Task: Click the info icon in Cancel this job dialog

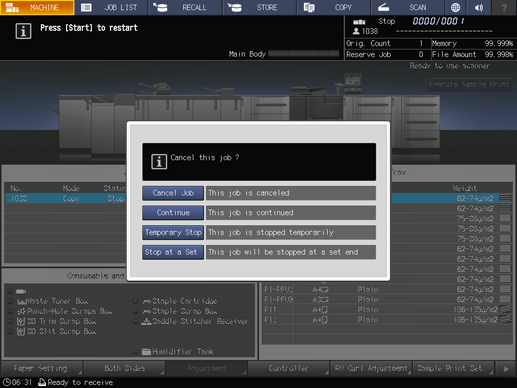Action: tap(159, 162)
